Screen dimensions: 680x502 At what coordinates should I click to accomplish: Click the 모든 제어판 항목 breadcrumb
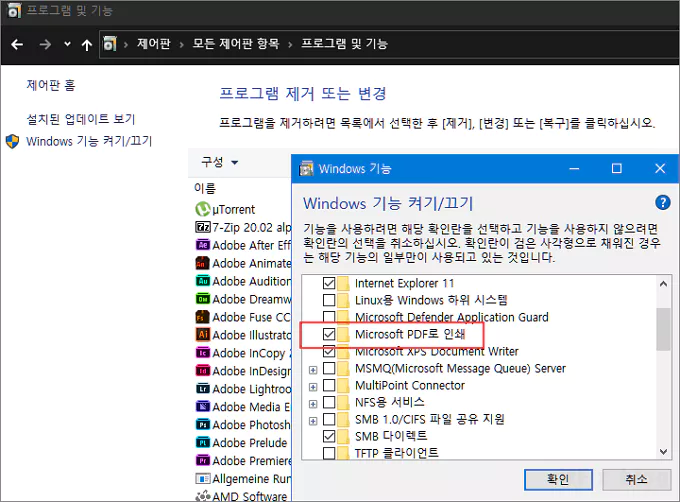pyautogui.click(x=236, y=44)
